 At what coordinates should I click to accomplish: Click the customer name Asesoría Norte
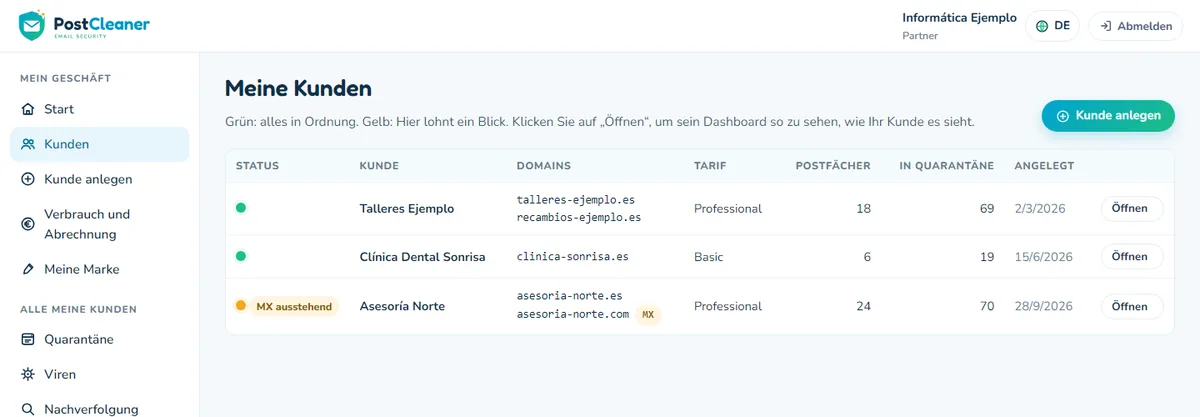(x=402, y=306)
